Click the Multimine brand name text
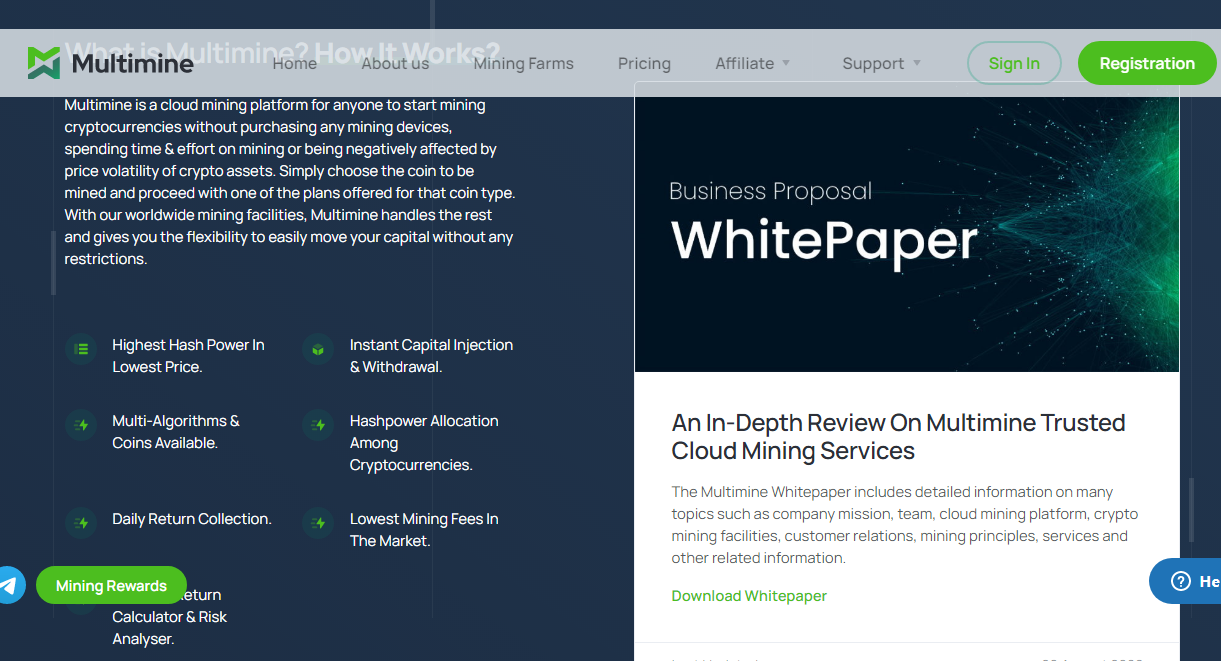This screenshot has width=1221, height=661. click(x=133, y=64)
